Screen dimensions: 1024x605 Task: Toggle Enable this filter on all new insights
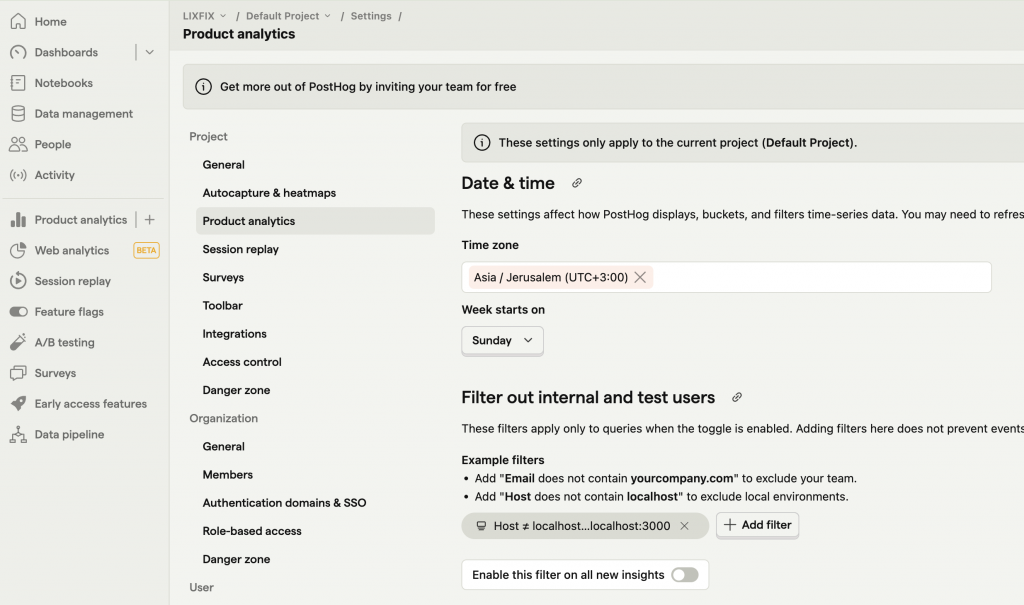[x=684, y=575]
